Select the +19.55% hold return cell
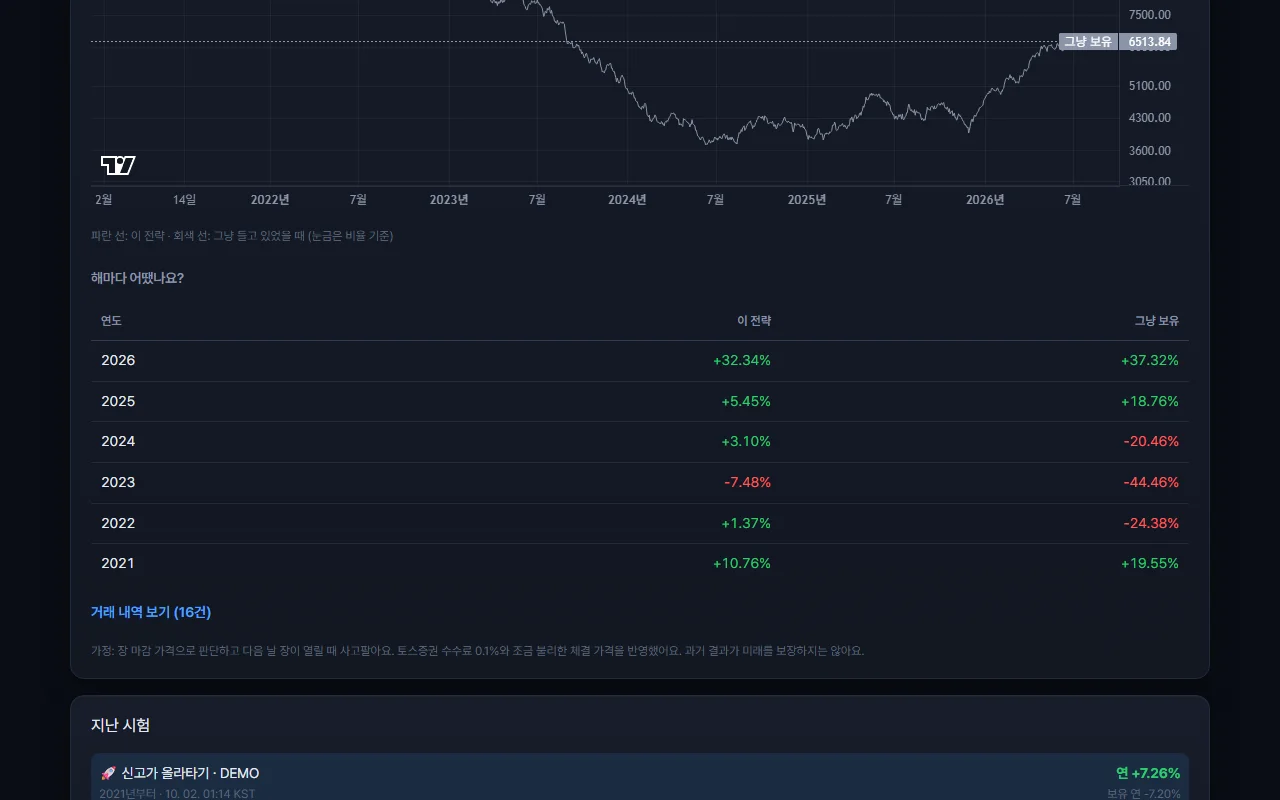Screen dimensions: 1280x800 pos(1150,563)
